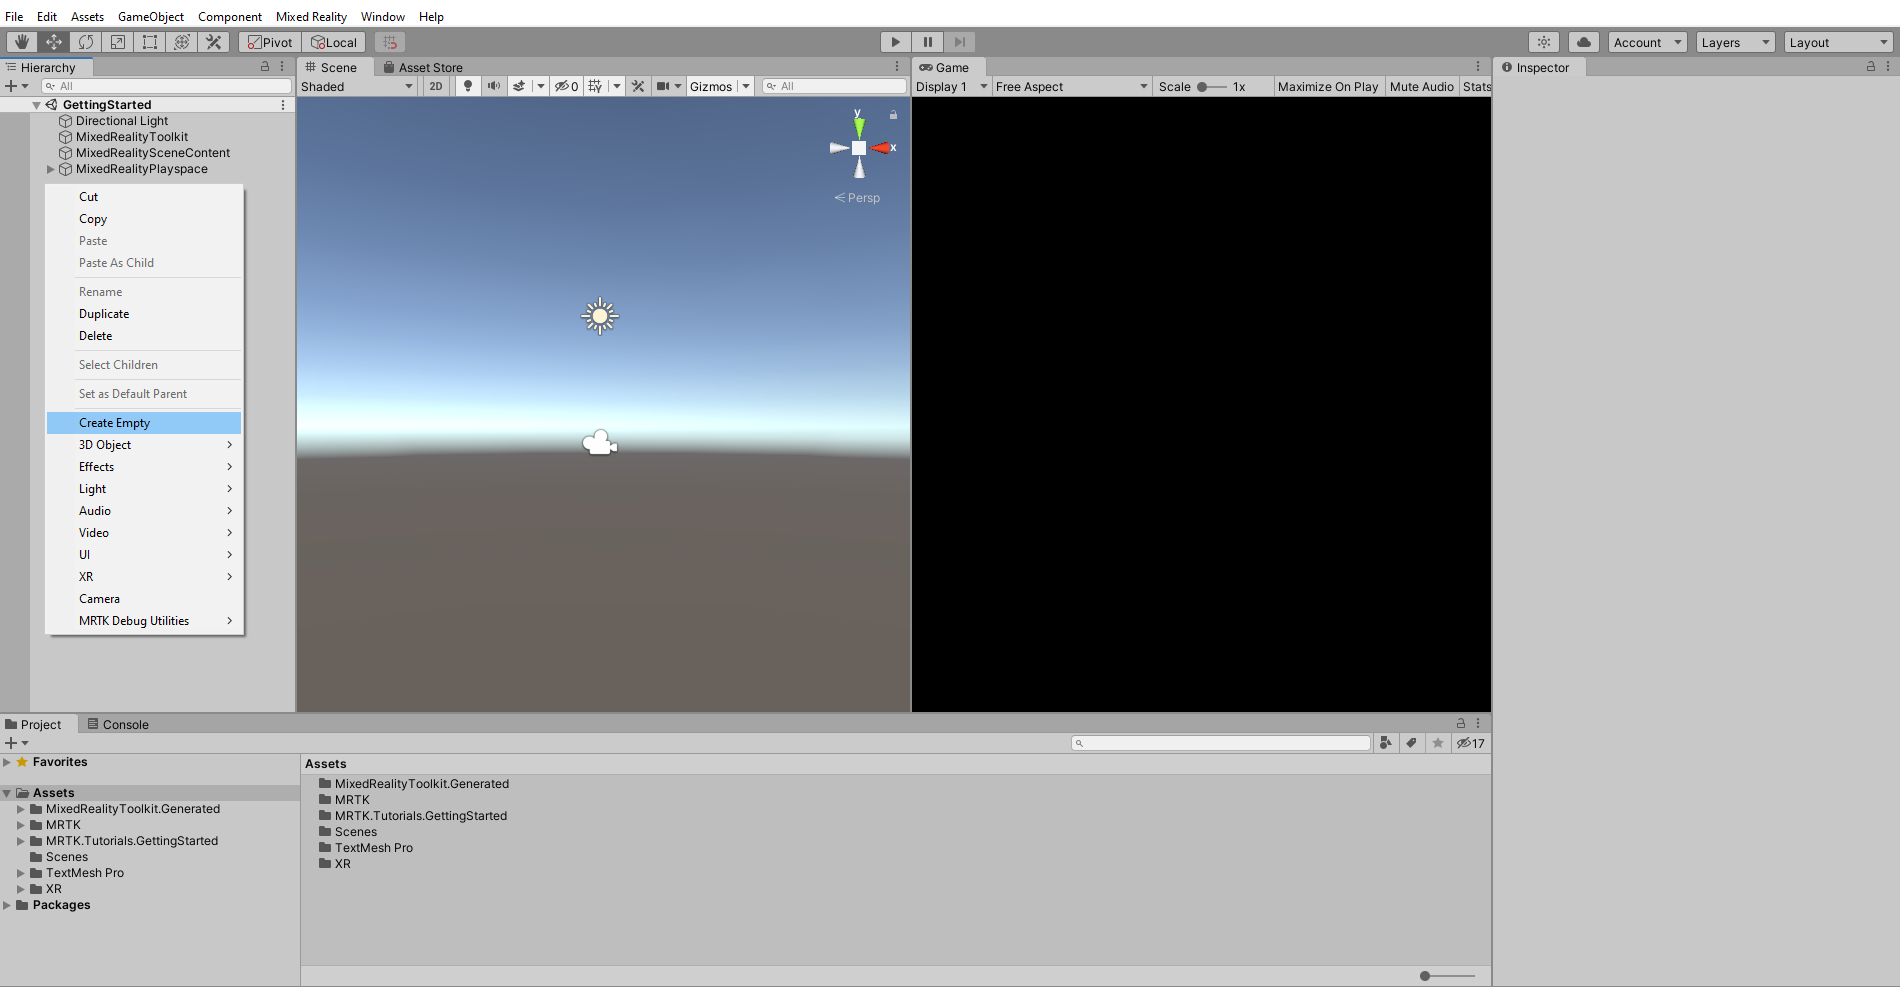
Task: Open Layout dropdown
Action: (x=1839, y=42)
